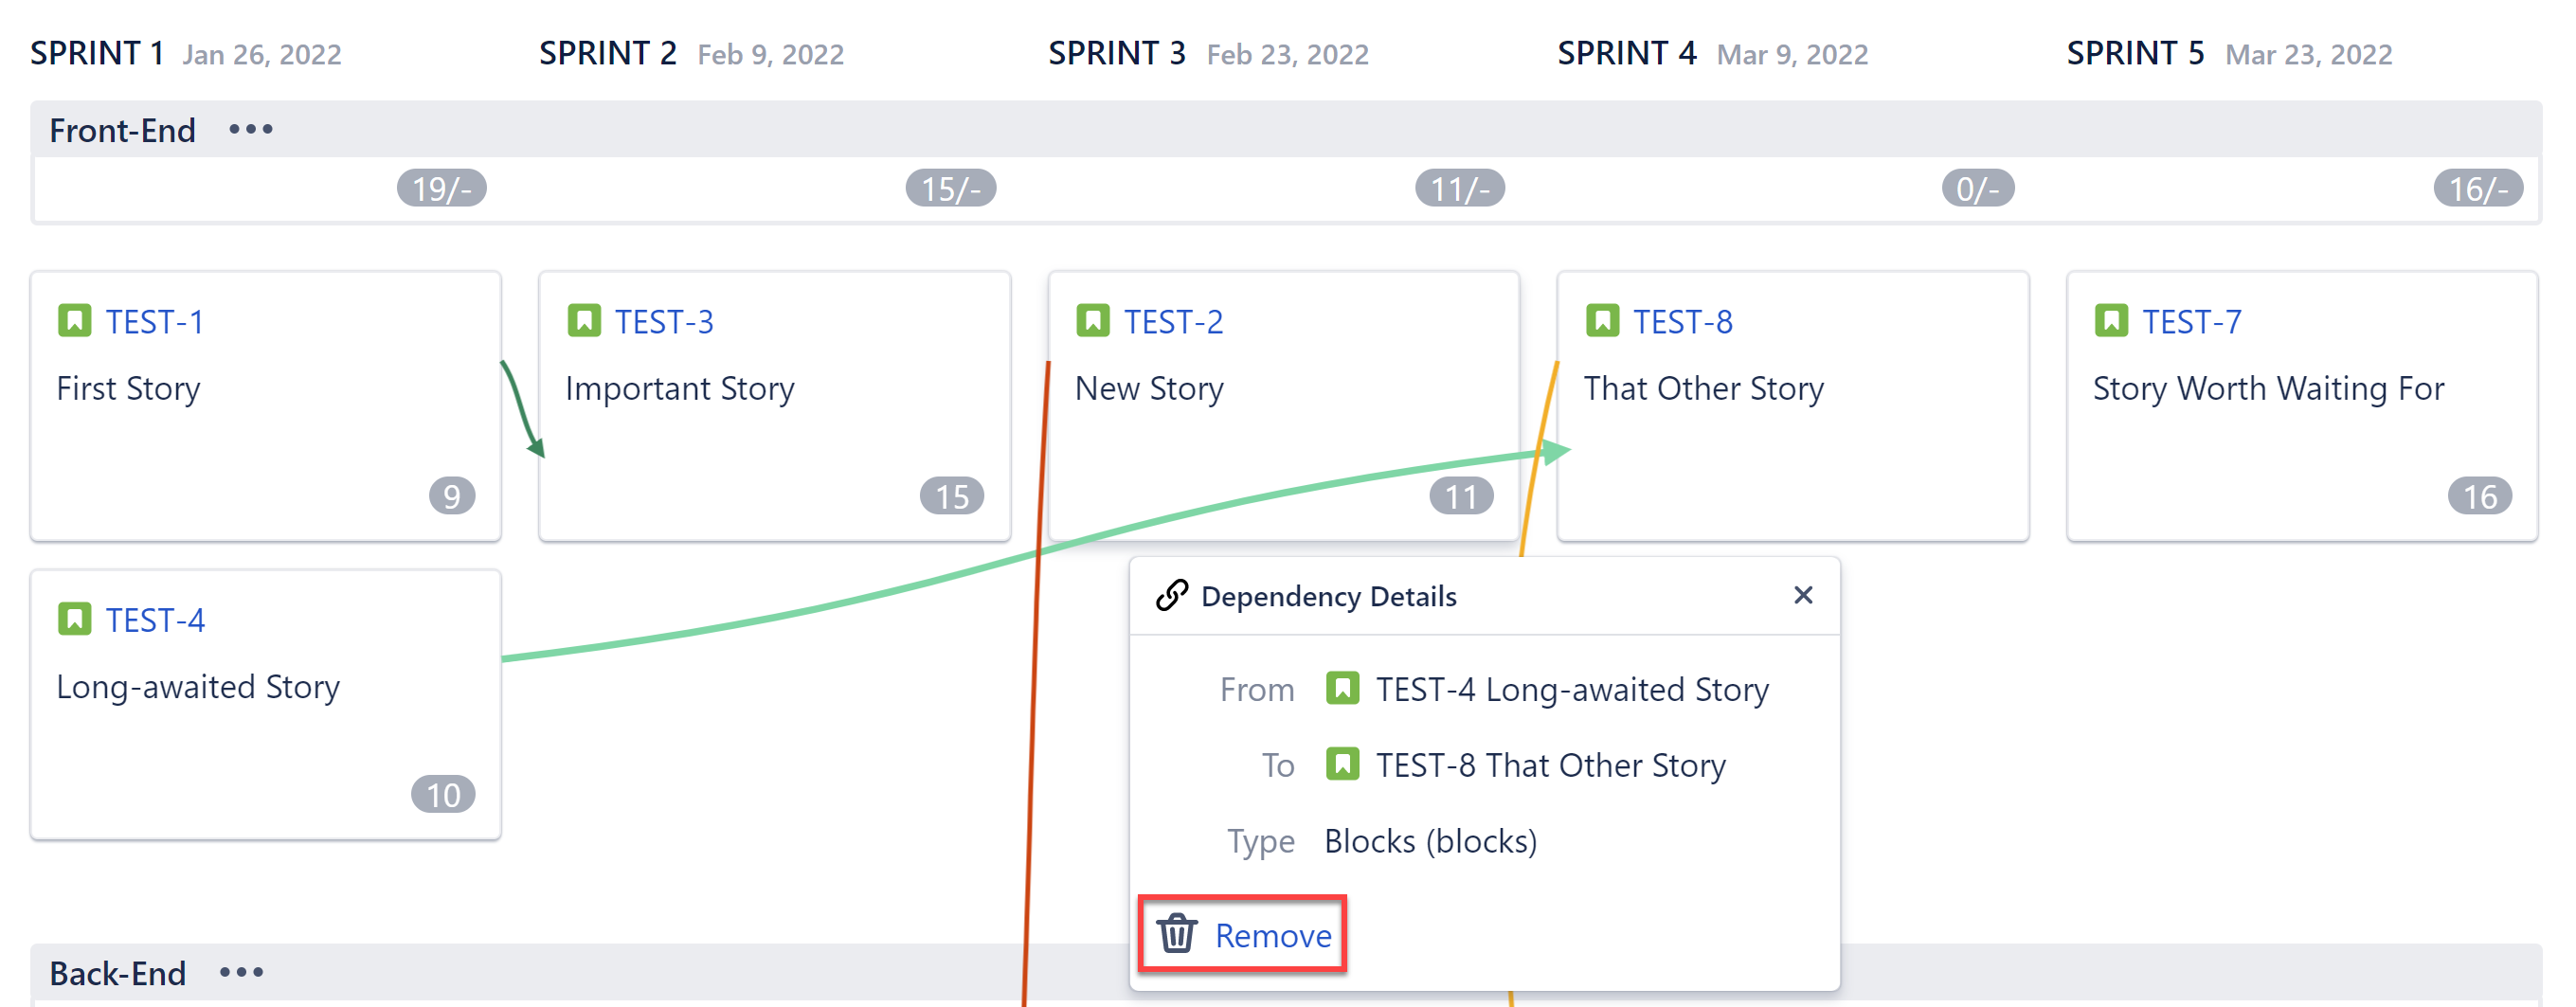Click story icon next to To TEST-8
This screenshot has height=1007, width=2576.
coord(1342,764)
